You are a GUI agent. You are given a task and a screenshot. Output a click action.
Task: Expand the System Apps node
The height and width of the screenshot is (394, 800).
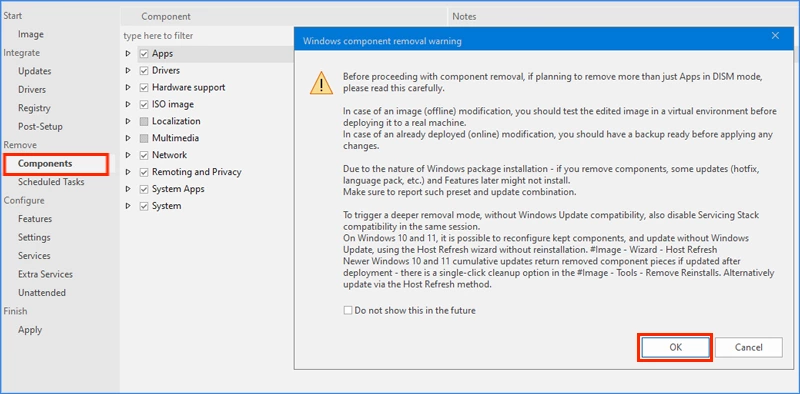point(128,189)
